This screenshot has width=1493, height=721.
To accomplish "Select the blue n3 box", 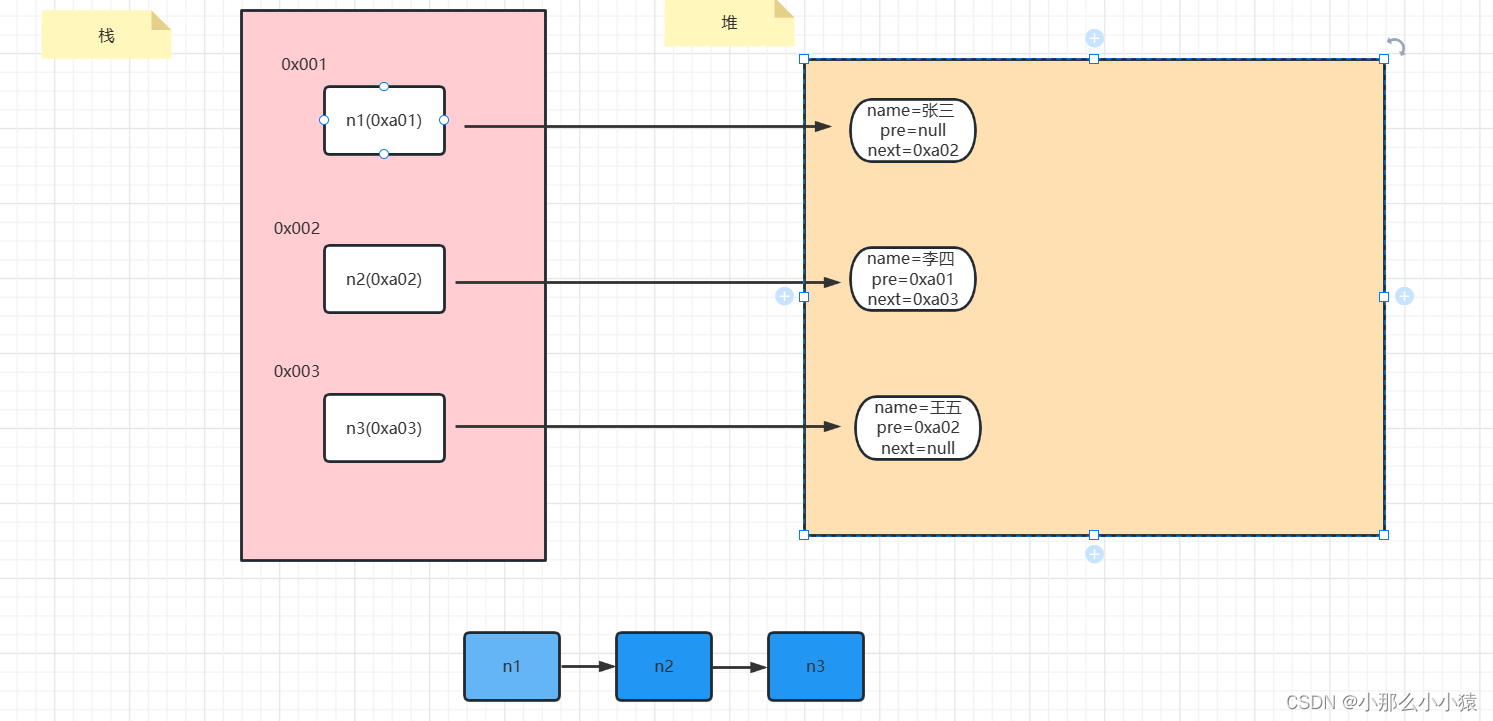I will click(x=816, y=666).
